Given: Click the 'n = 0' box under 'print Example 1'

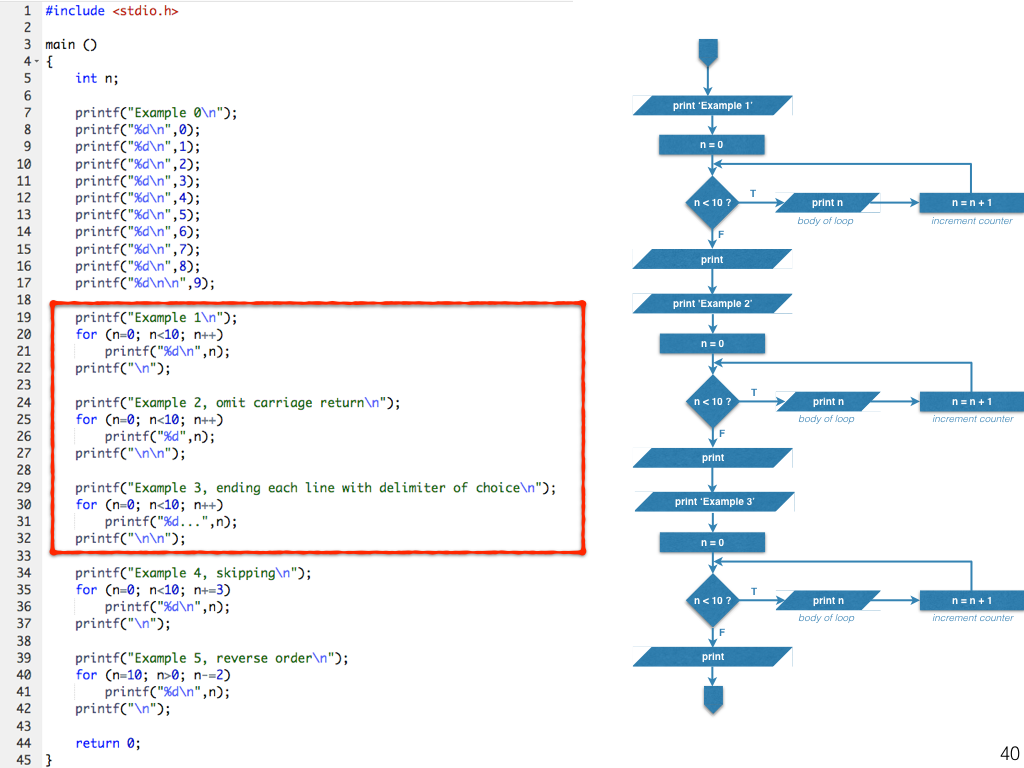Looking at the screenshot, I should coord(712,145).
